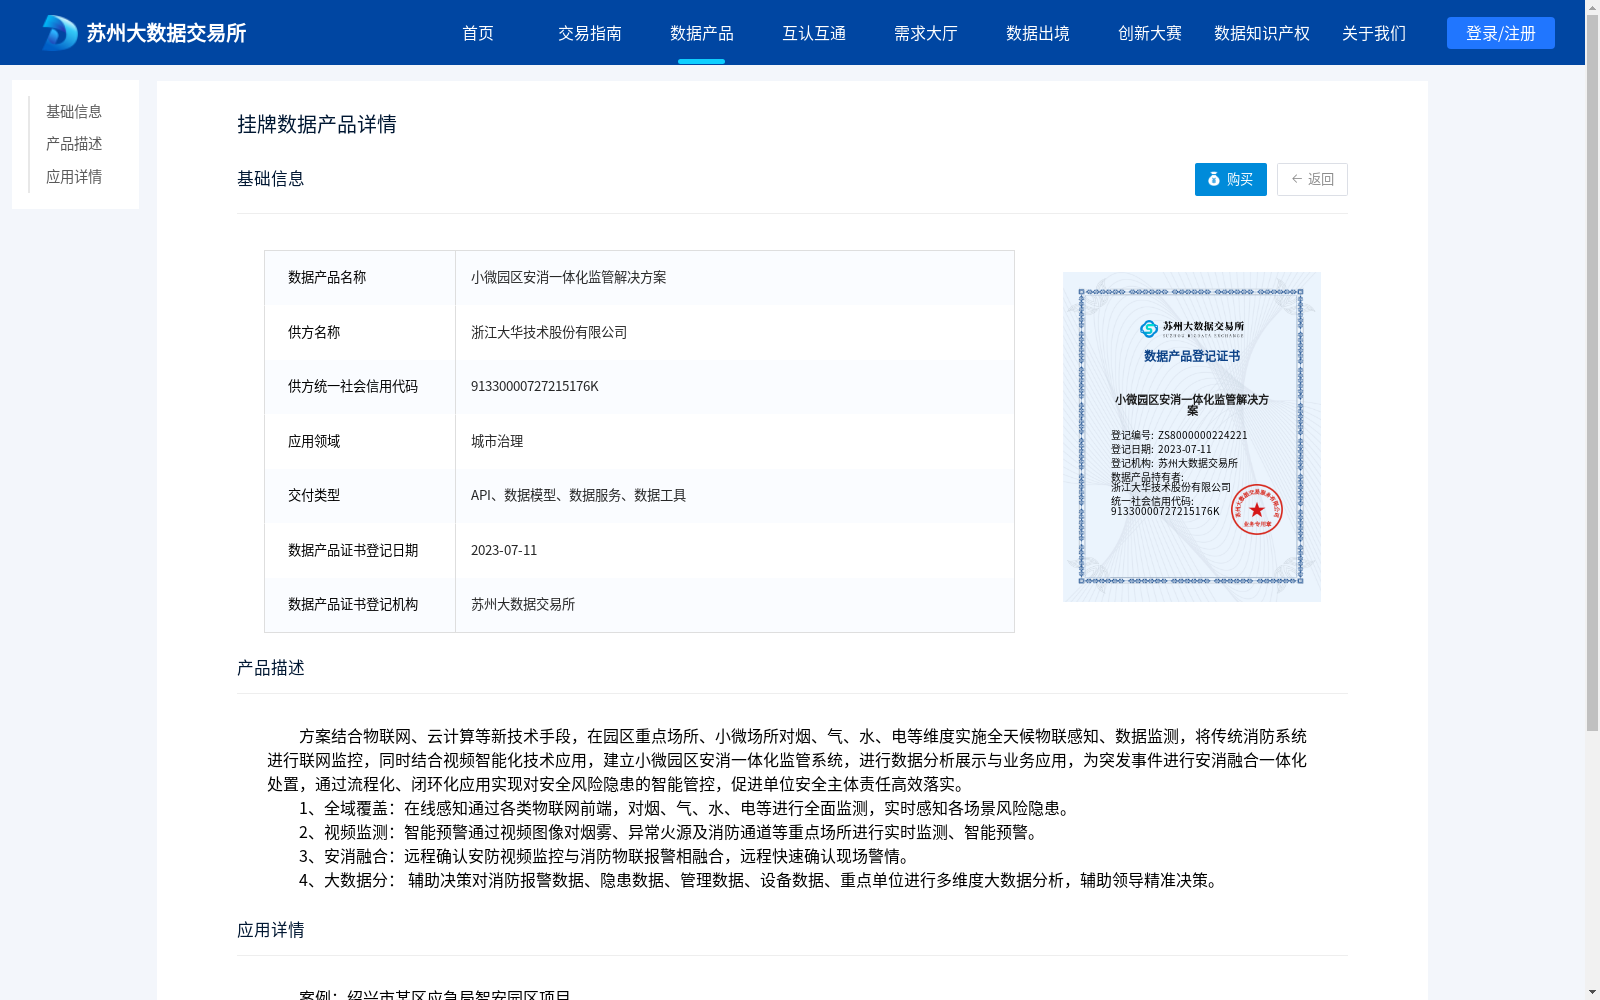This screenshot has width=1600, height=1000.
Task: Click the 数据产品证书登记机构 label cell
Action: click(360, 605)
